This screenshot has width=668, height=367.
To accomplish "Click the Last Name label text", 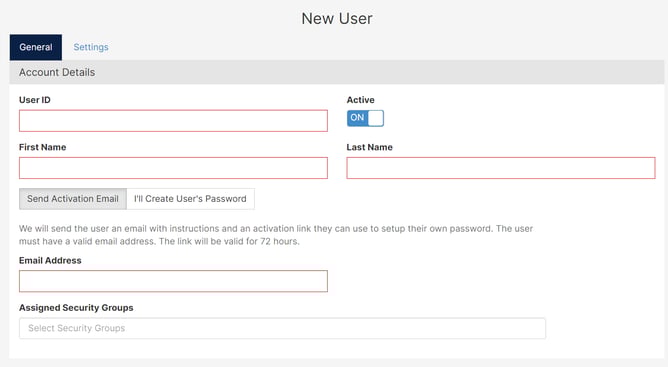I will pyautogui.click(x=369, y=147).
